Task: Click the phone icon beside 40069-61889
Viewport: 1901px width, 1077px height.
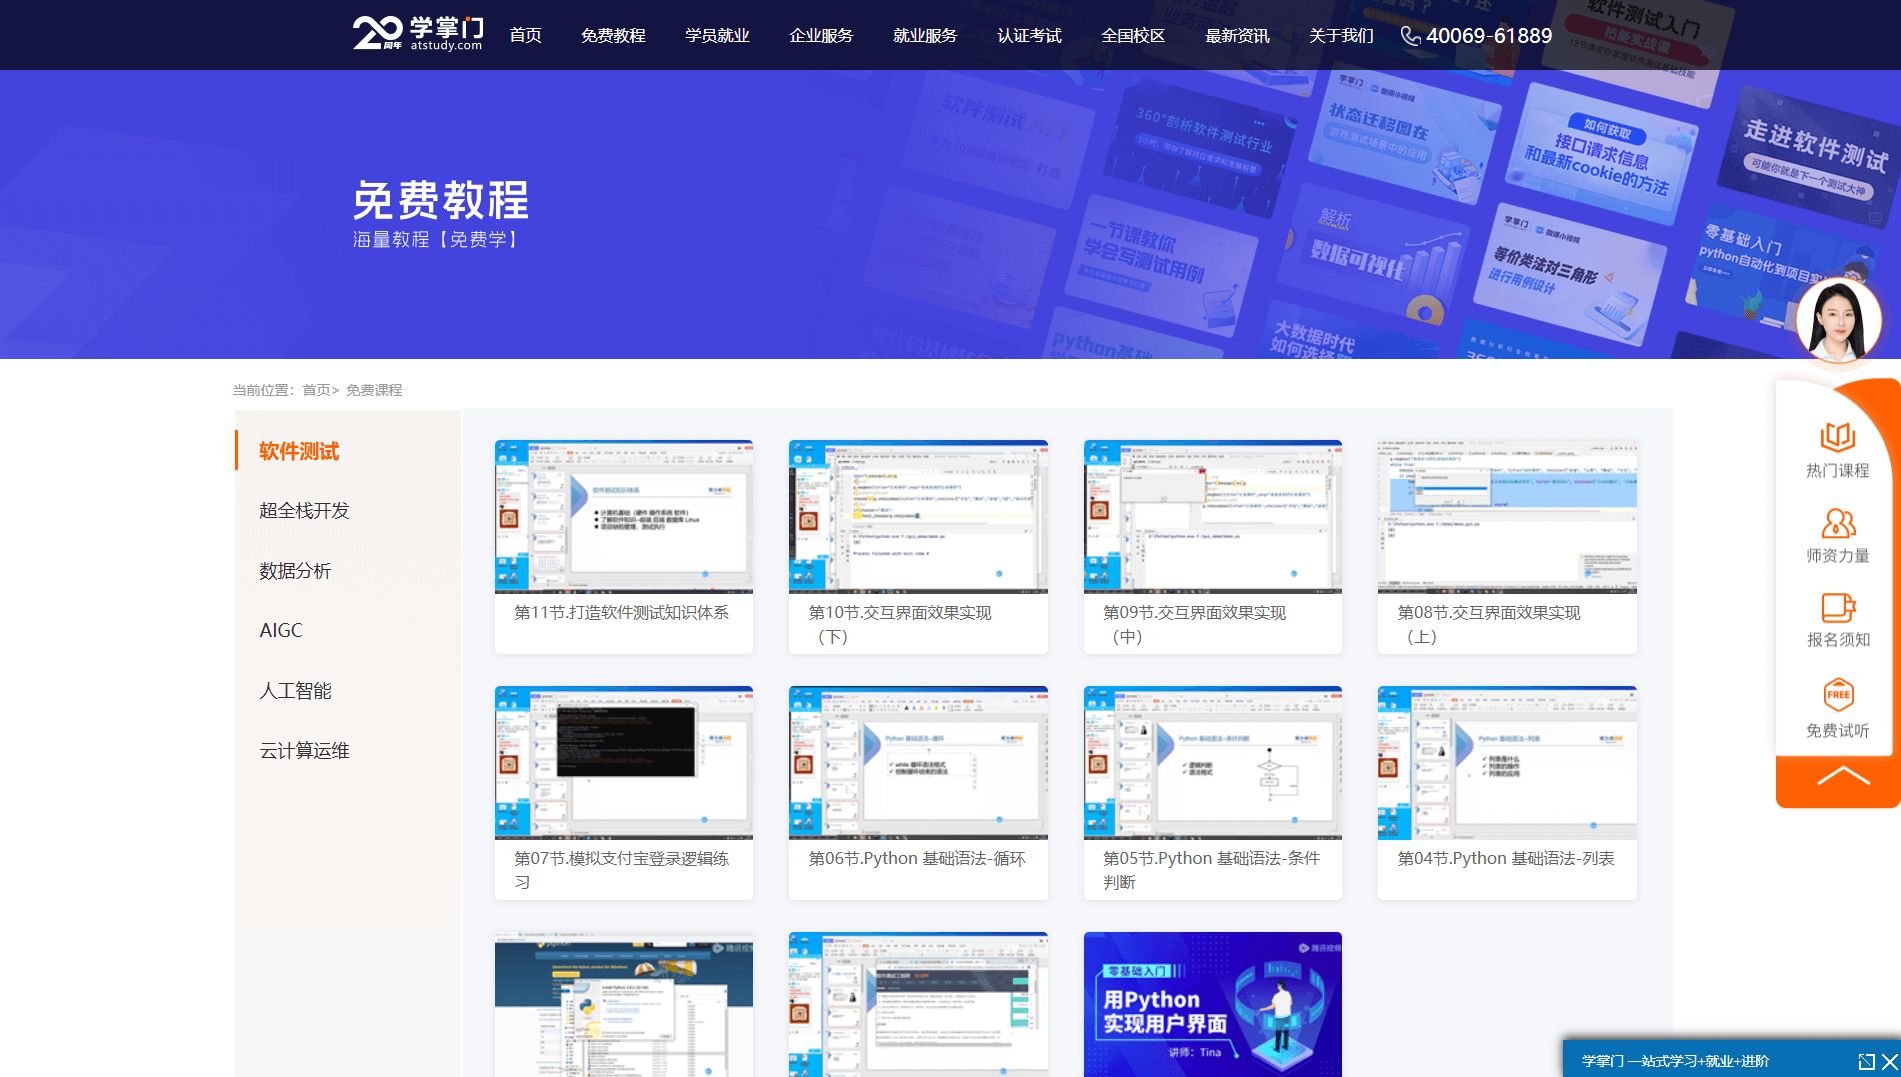Action: (1410, 36)
